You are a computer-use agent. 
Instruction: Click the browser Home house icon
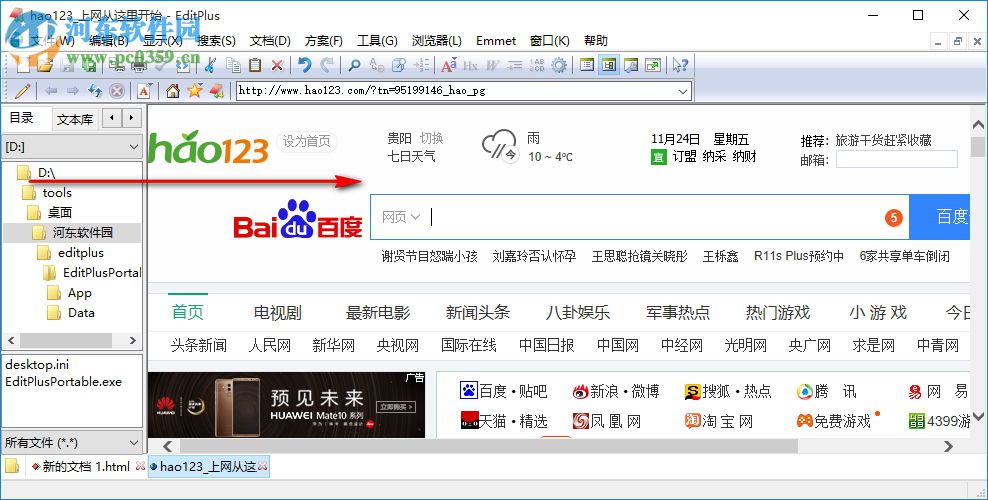tap(173, 91)
